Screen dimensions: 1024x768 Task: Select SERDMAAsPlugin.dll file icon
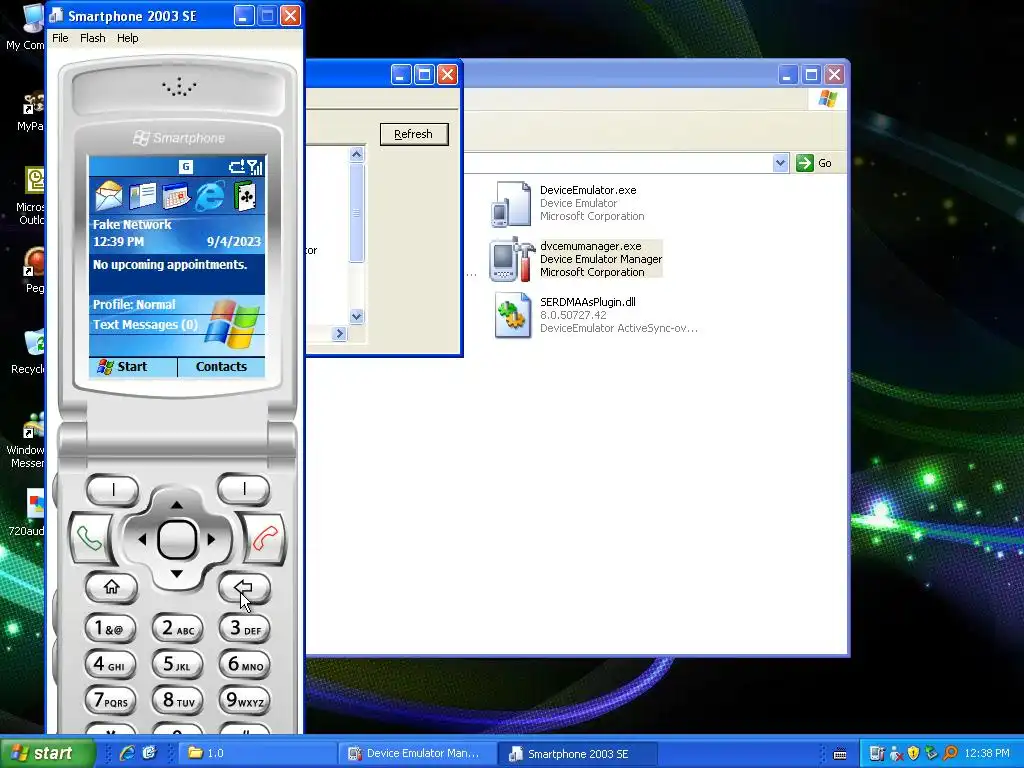(512, 315)
